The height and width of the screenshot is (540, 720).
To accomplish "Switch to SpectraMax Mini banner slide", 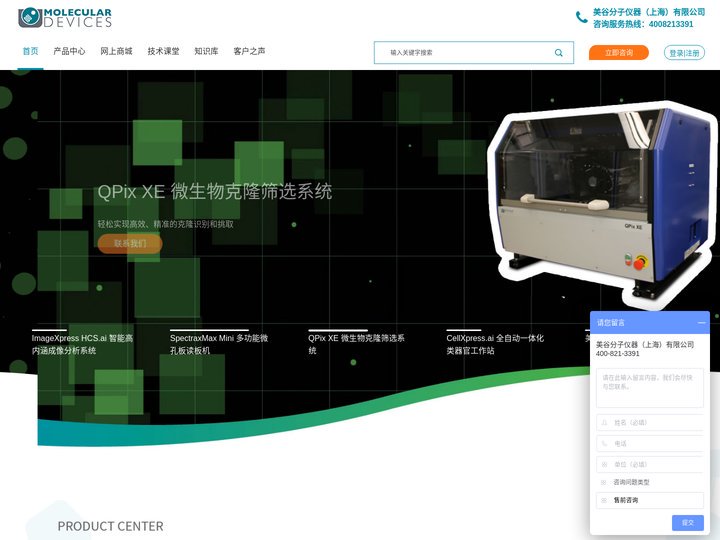I will pyautogui.click(x=219, y=344).
